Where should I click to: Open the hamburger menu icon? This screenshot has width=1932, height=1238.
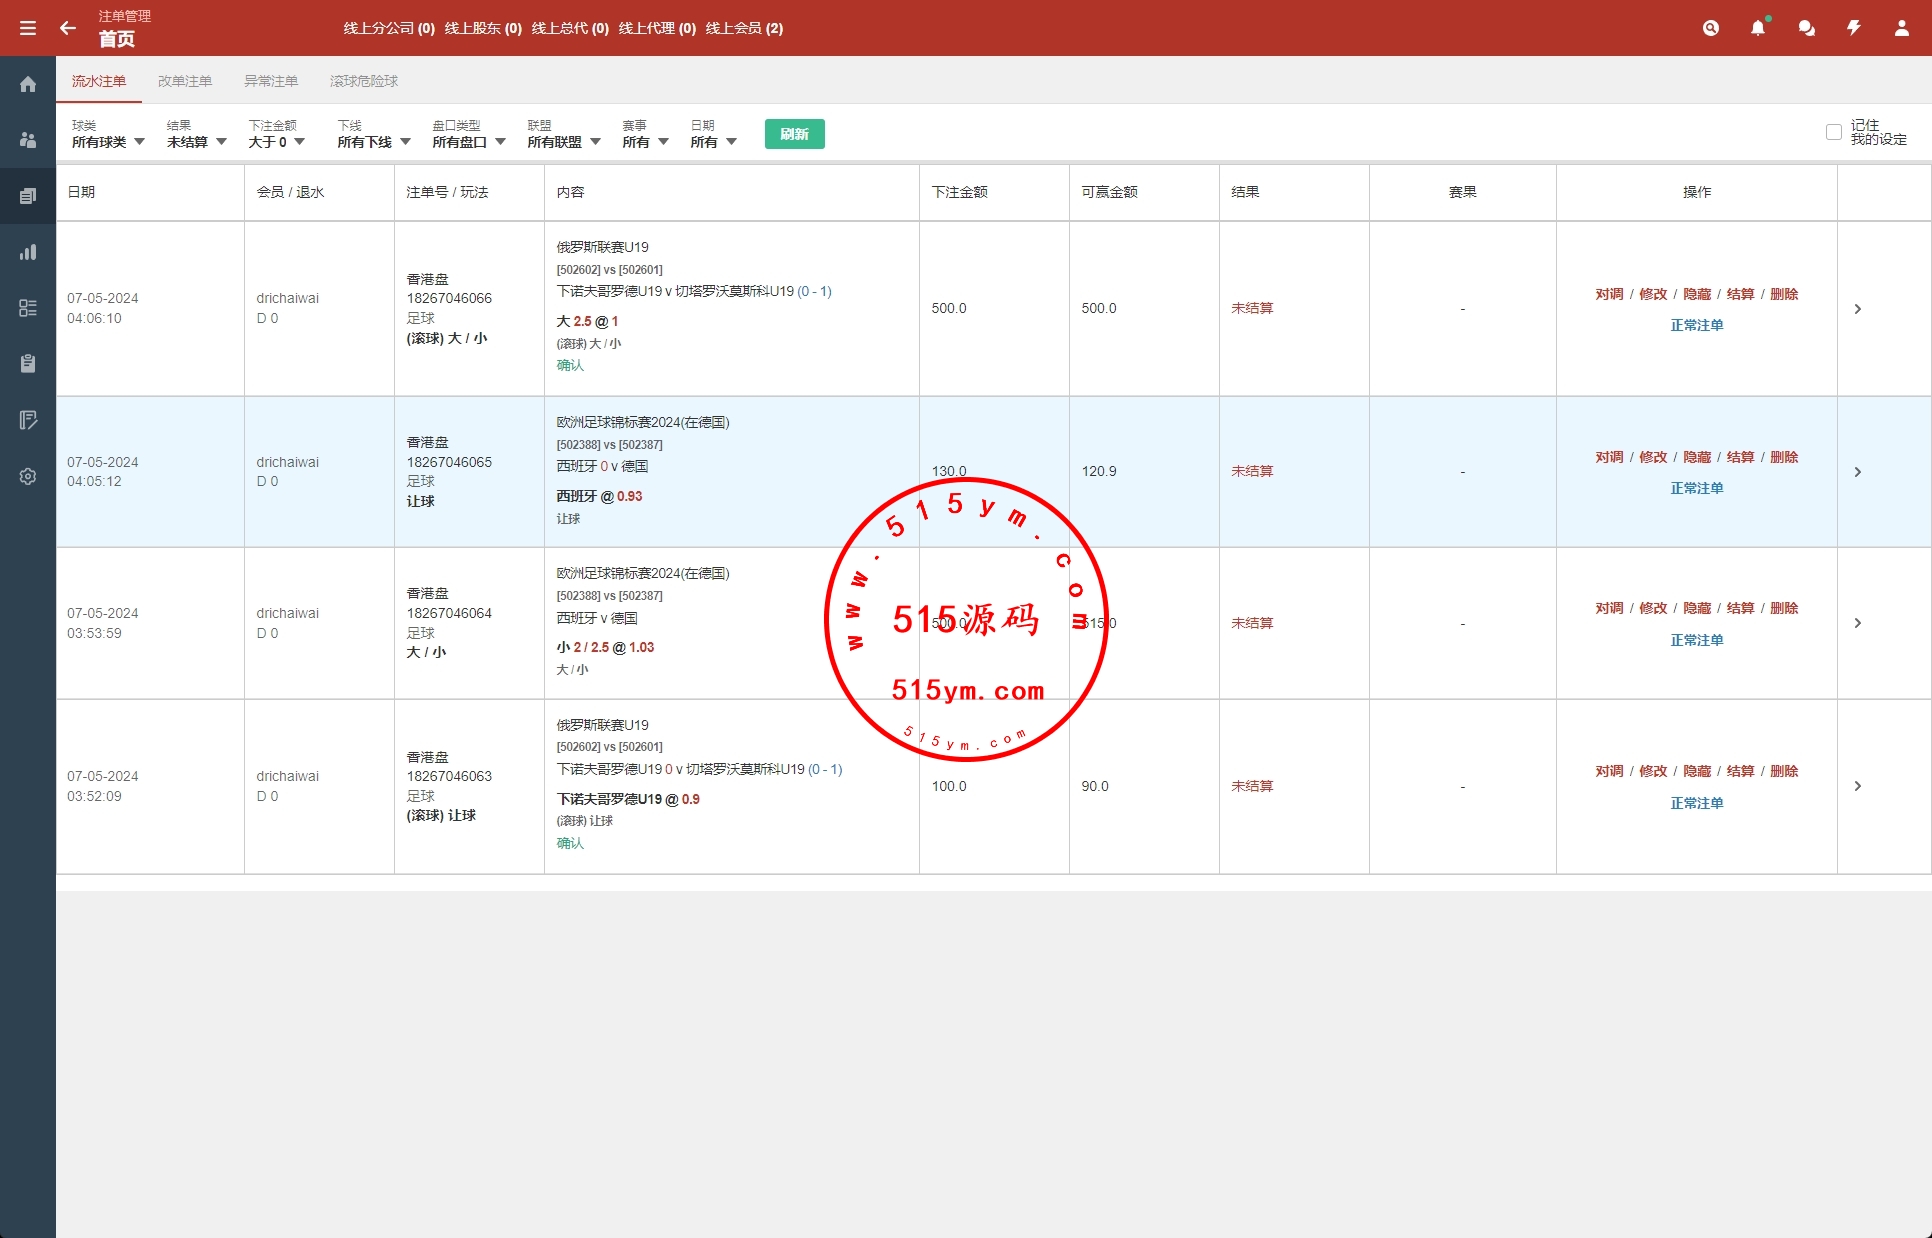(28, 28)
